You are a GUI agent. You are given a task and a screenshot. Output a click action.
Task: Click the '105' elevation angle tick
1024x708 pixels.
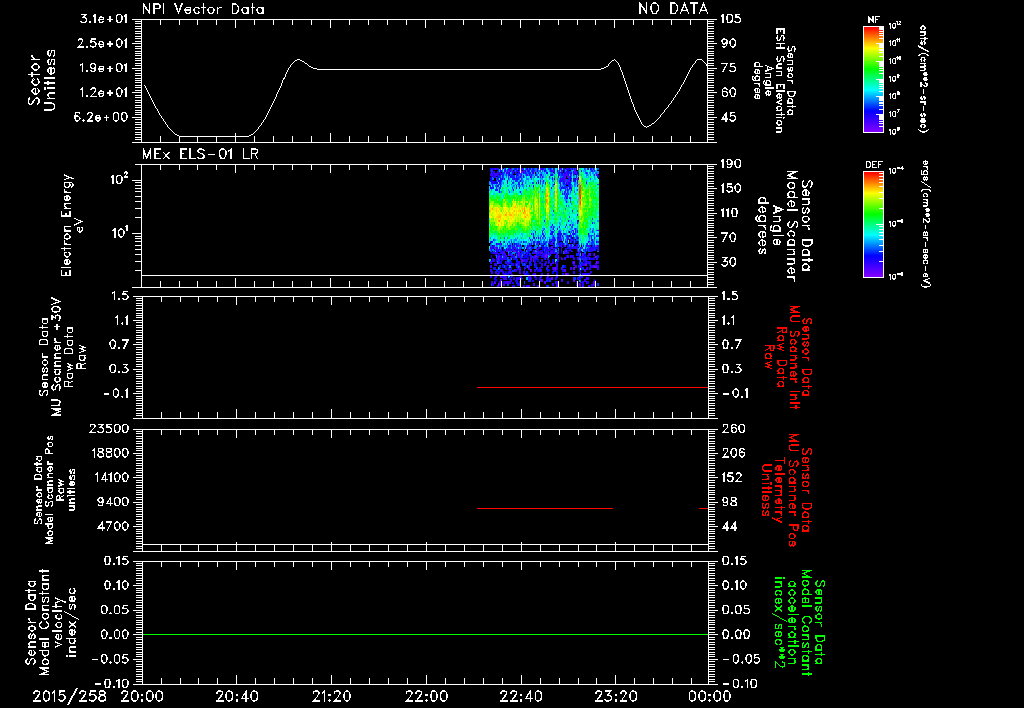(x=731, y=18)
